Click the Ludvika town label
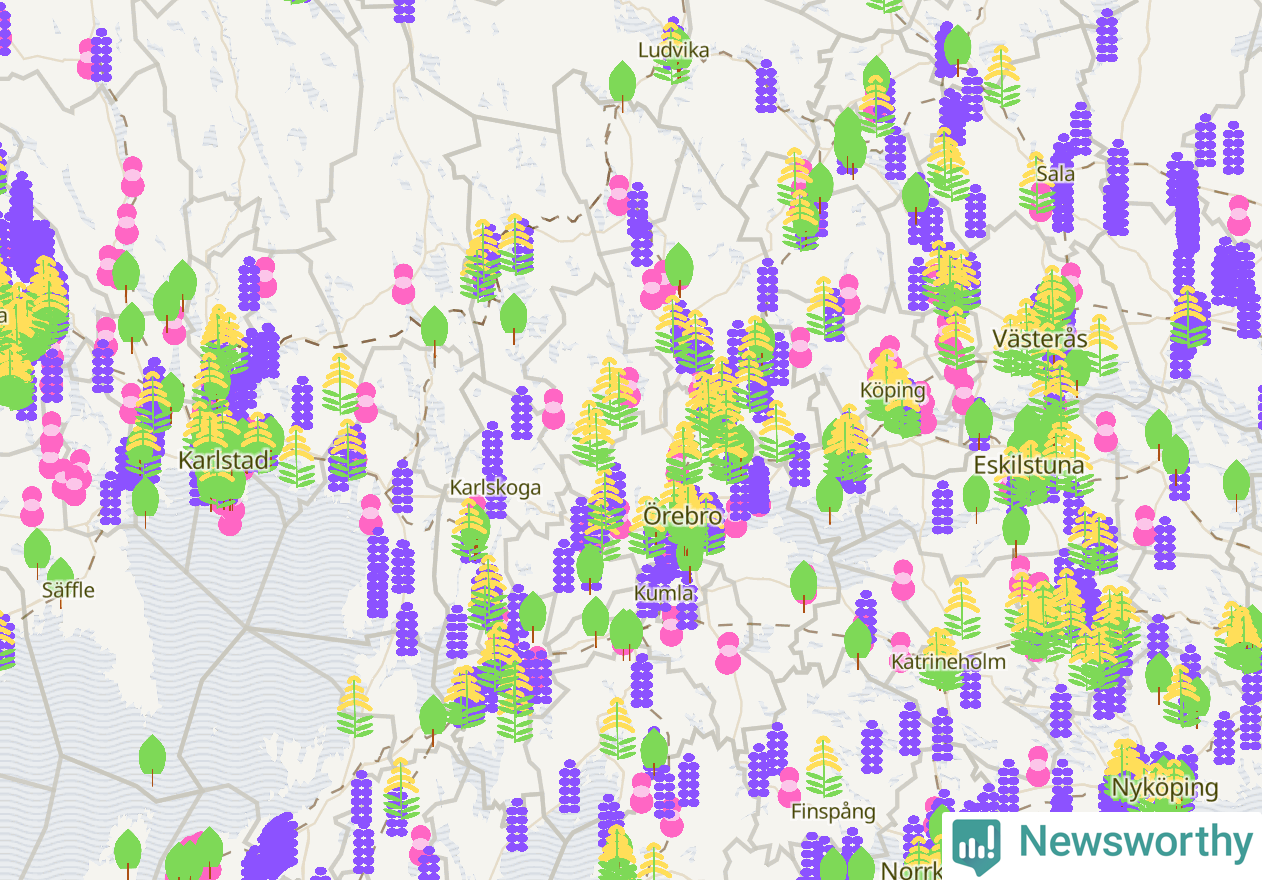 [x=674, y=50]
